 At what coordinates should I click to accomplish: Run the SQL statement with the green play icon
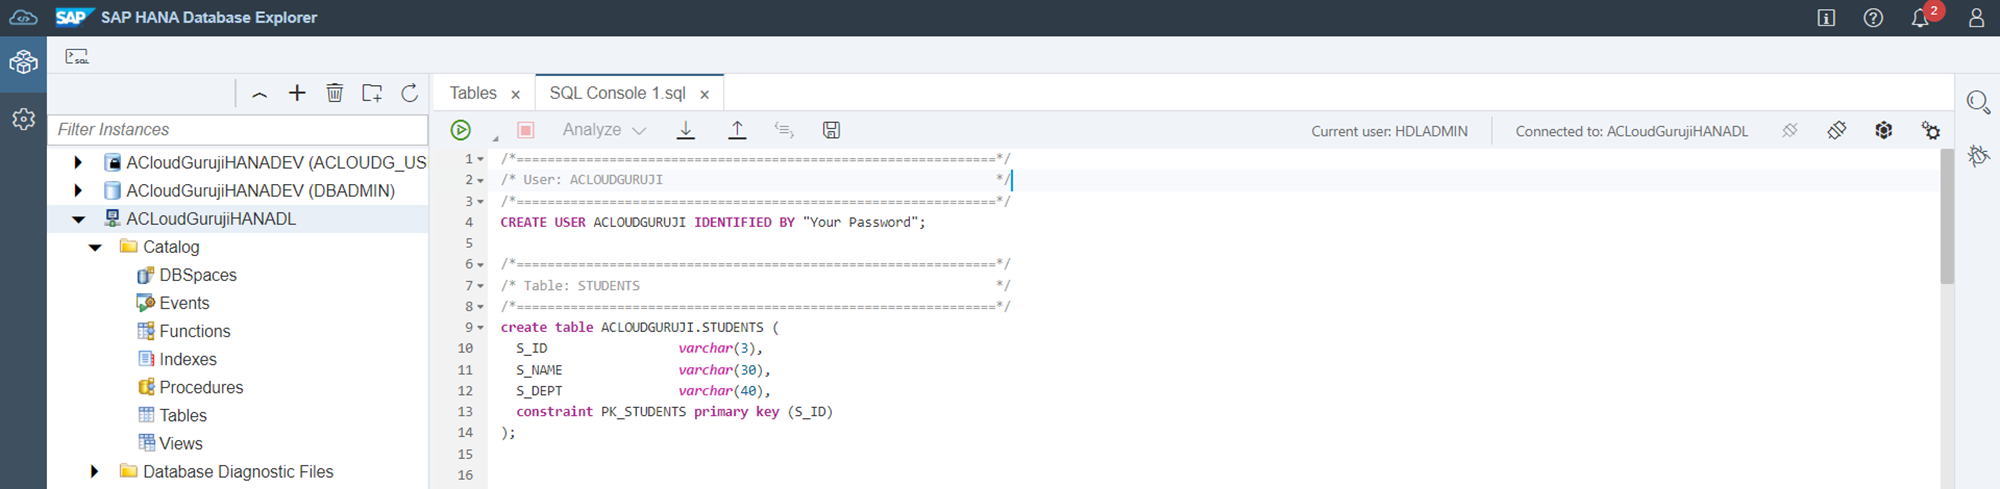pos(460,130)
